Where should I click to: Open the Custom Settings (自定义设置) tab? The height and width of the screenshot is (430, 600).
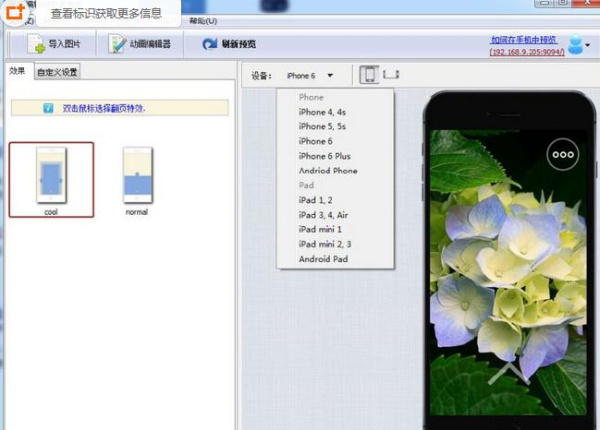57,72
